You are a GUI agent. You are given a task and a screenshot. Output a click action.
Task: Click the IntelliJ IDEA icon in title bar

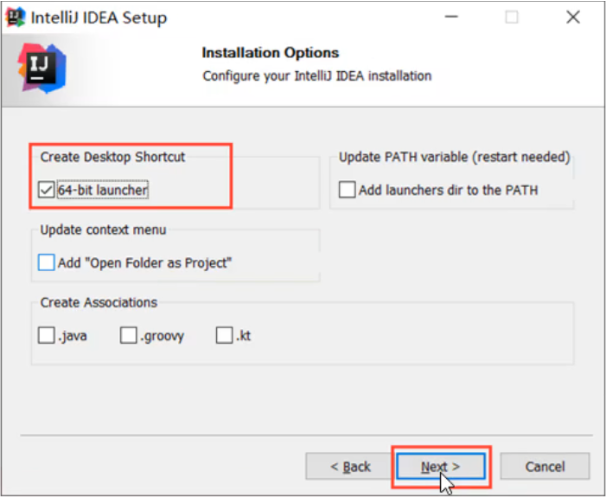click(15, 17)
